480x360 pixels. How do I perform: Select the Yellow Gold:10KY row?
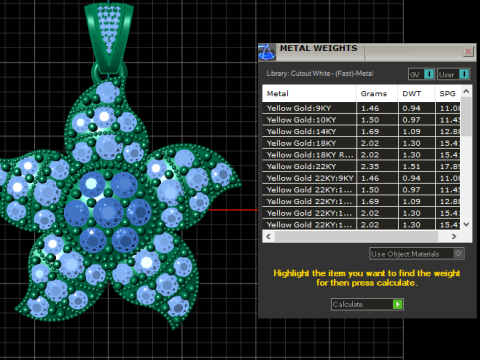point(361,120)
